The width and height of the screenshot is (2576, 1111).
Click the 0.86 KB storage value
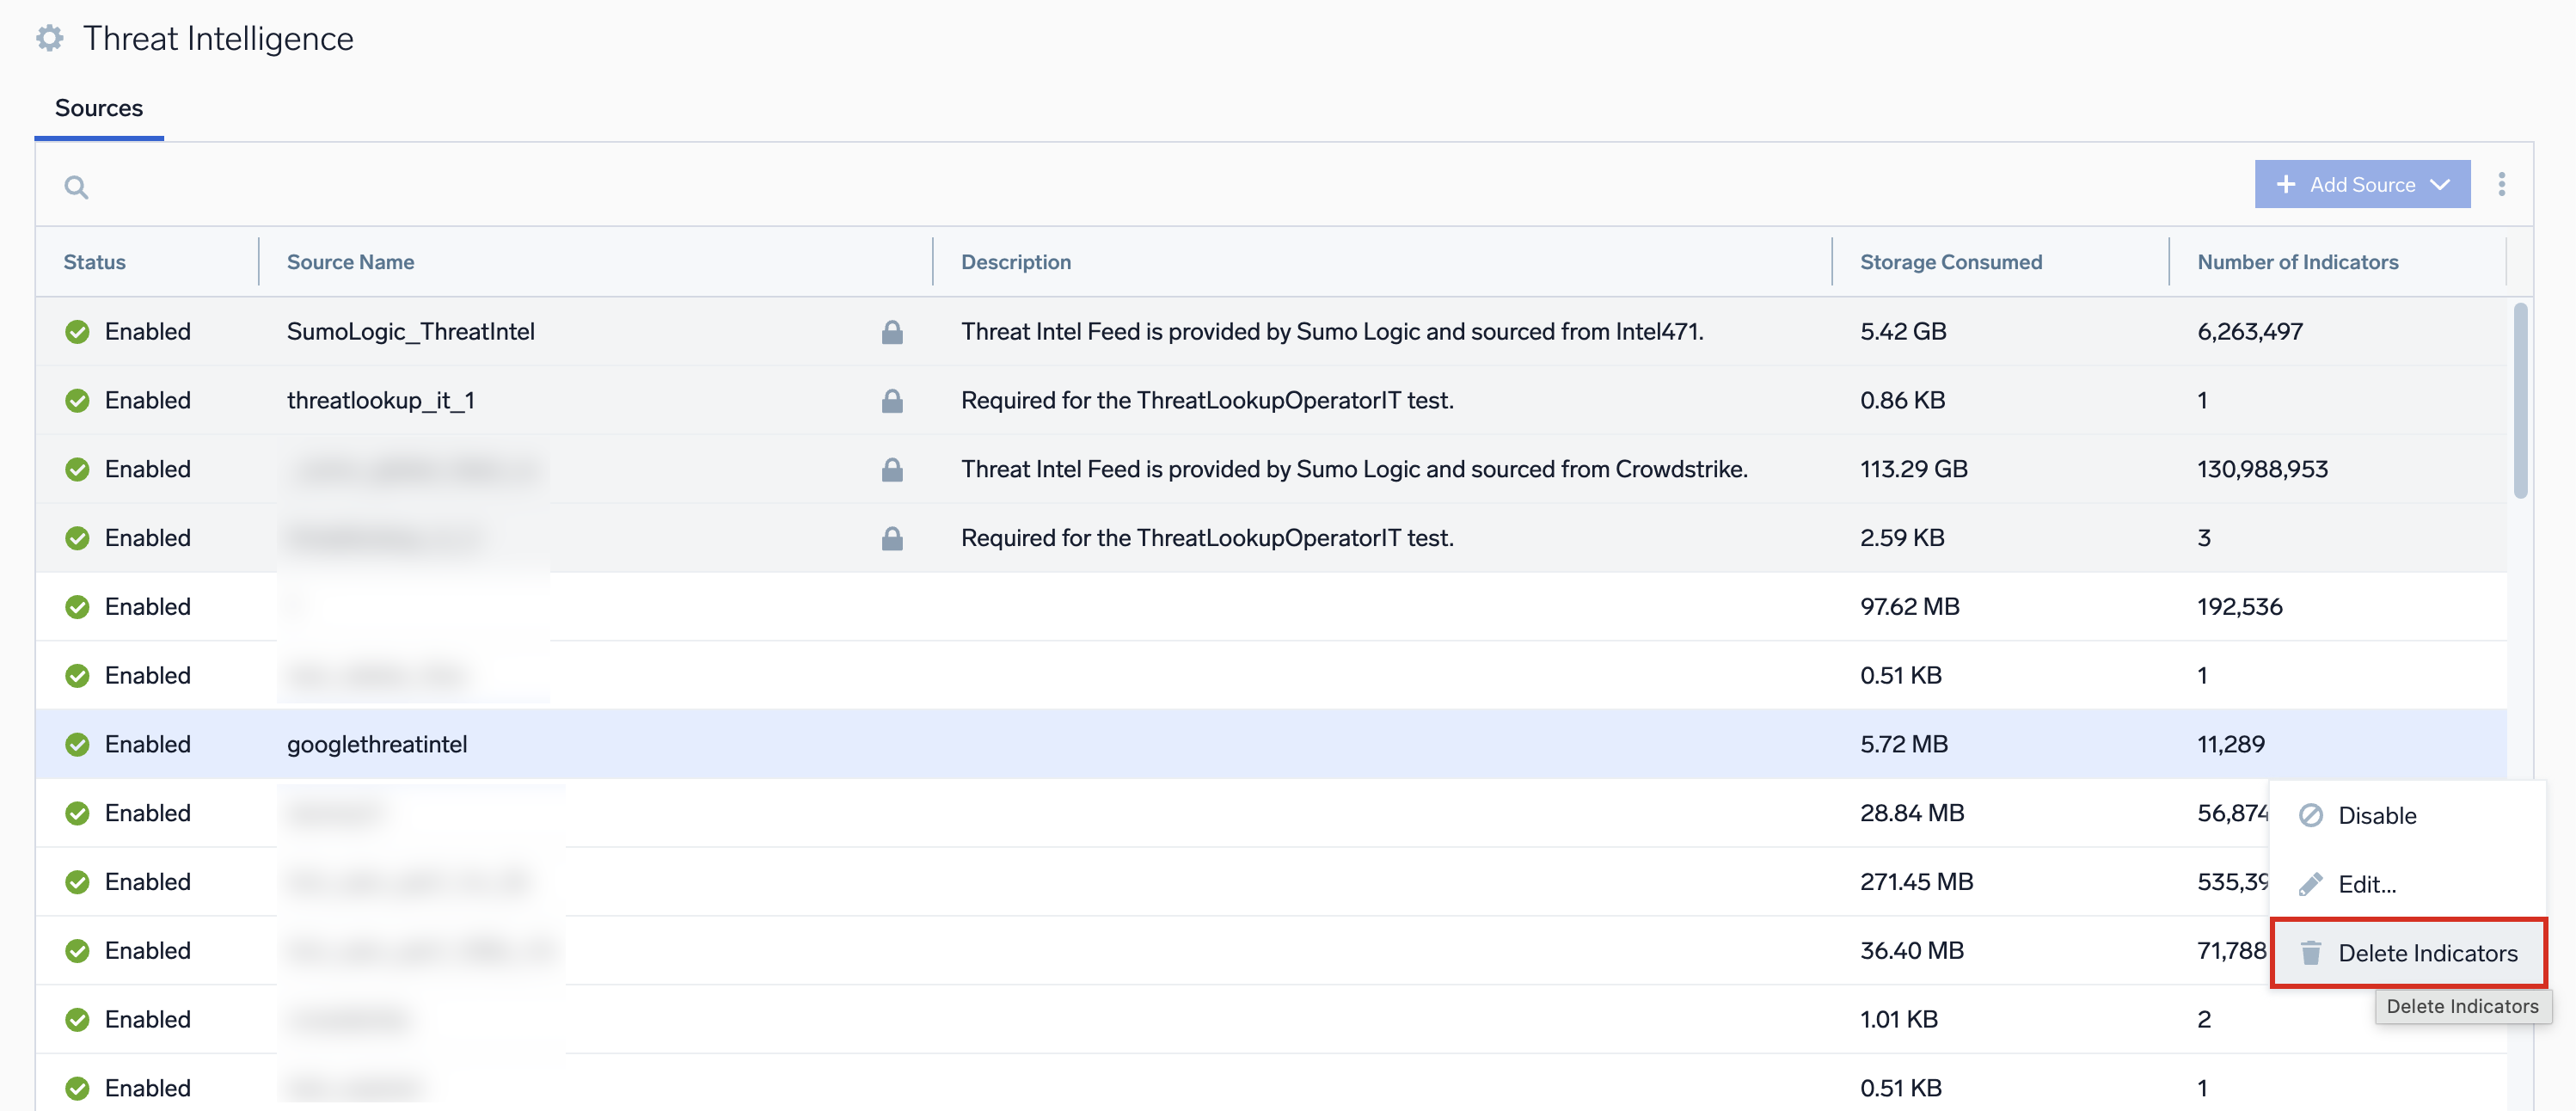[x=1903, y=401]
